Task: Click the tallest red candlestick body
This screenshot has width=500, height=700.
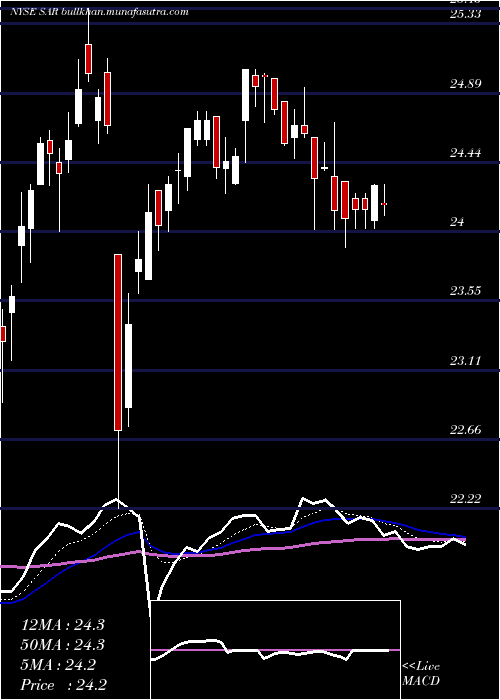Action: [x=118, y=342]
